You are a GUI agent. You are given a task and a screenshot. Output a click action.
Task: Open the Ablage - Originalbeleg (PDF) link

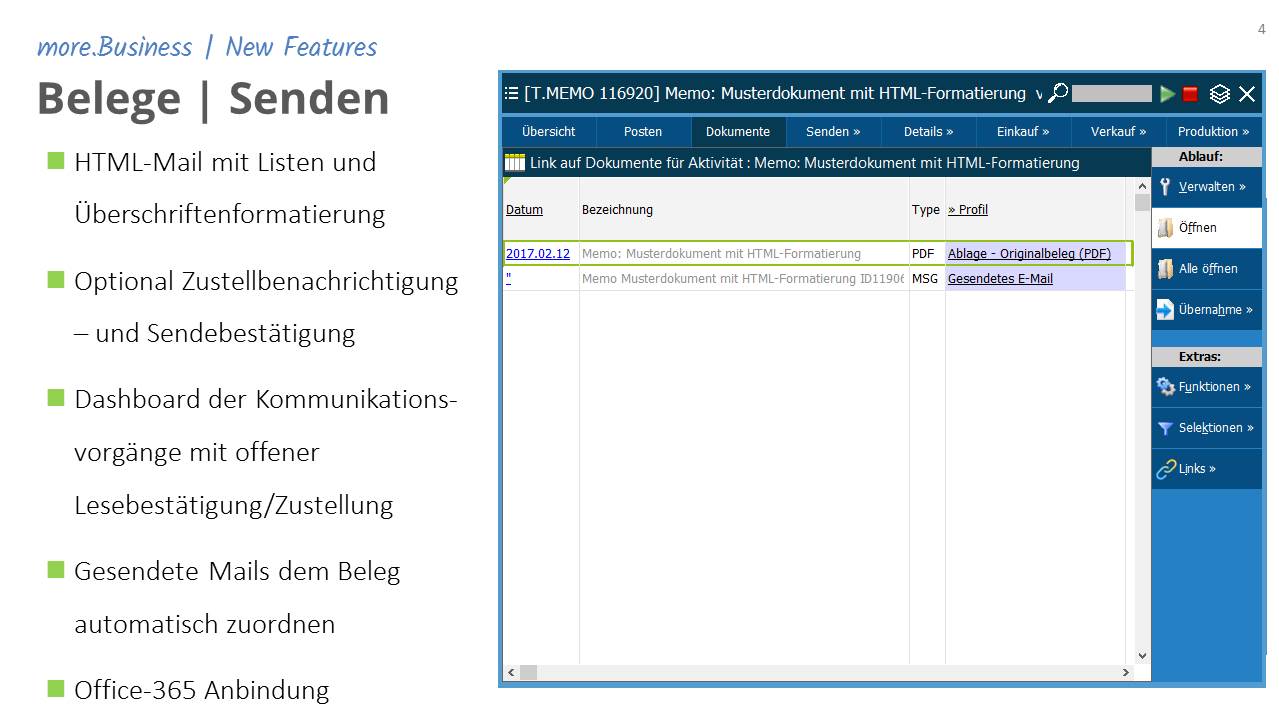click(x=1029, y=254)
